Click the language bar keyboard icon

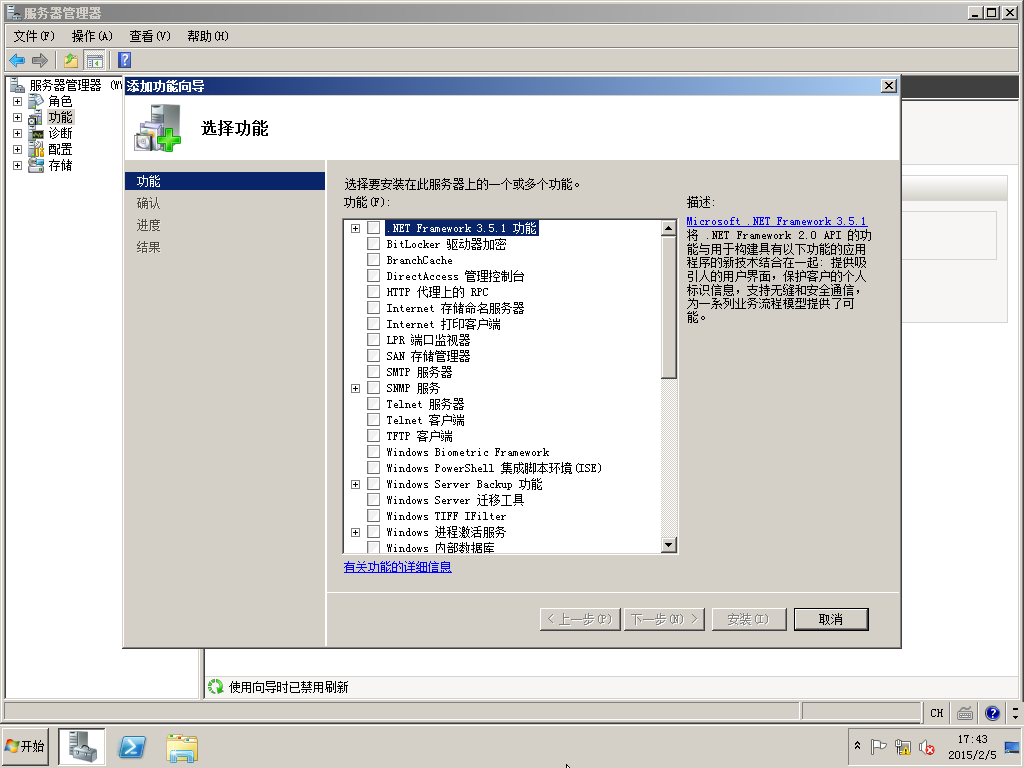(x=965, y=712)
